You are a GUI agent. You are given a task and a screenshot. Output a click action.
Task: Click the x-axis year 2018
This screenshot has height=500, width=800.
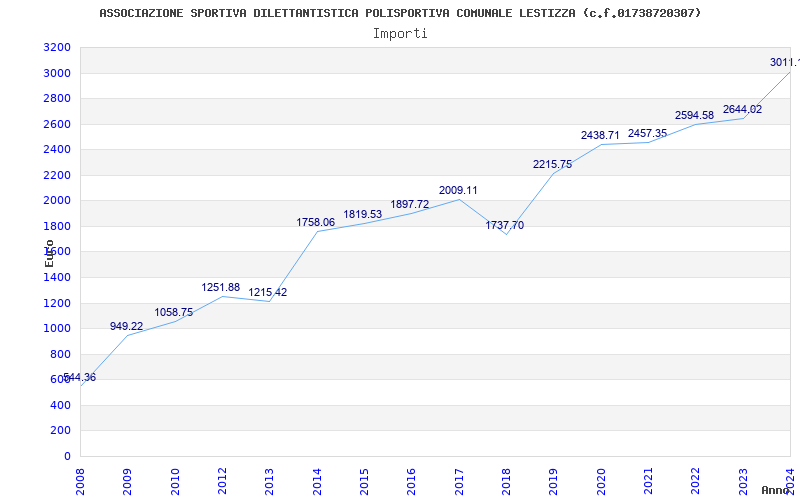[x=506, y=482]
